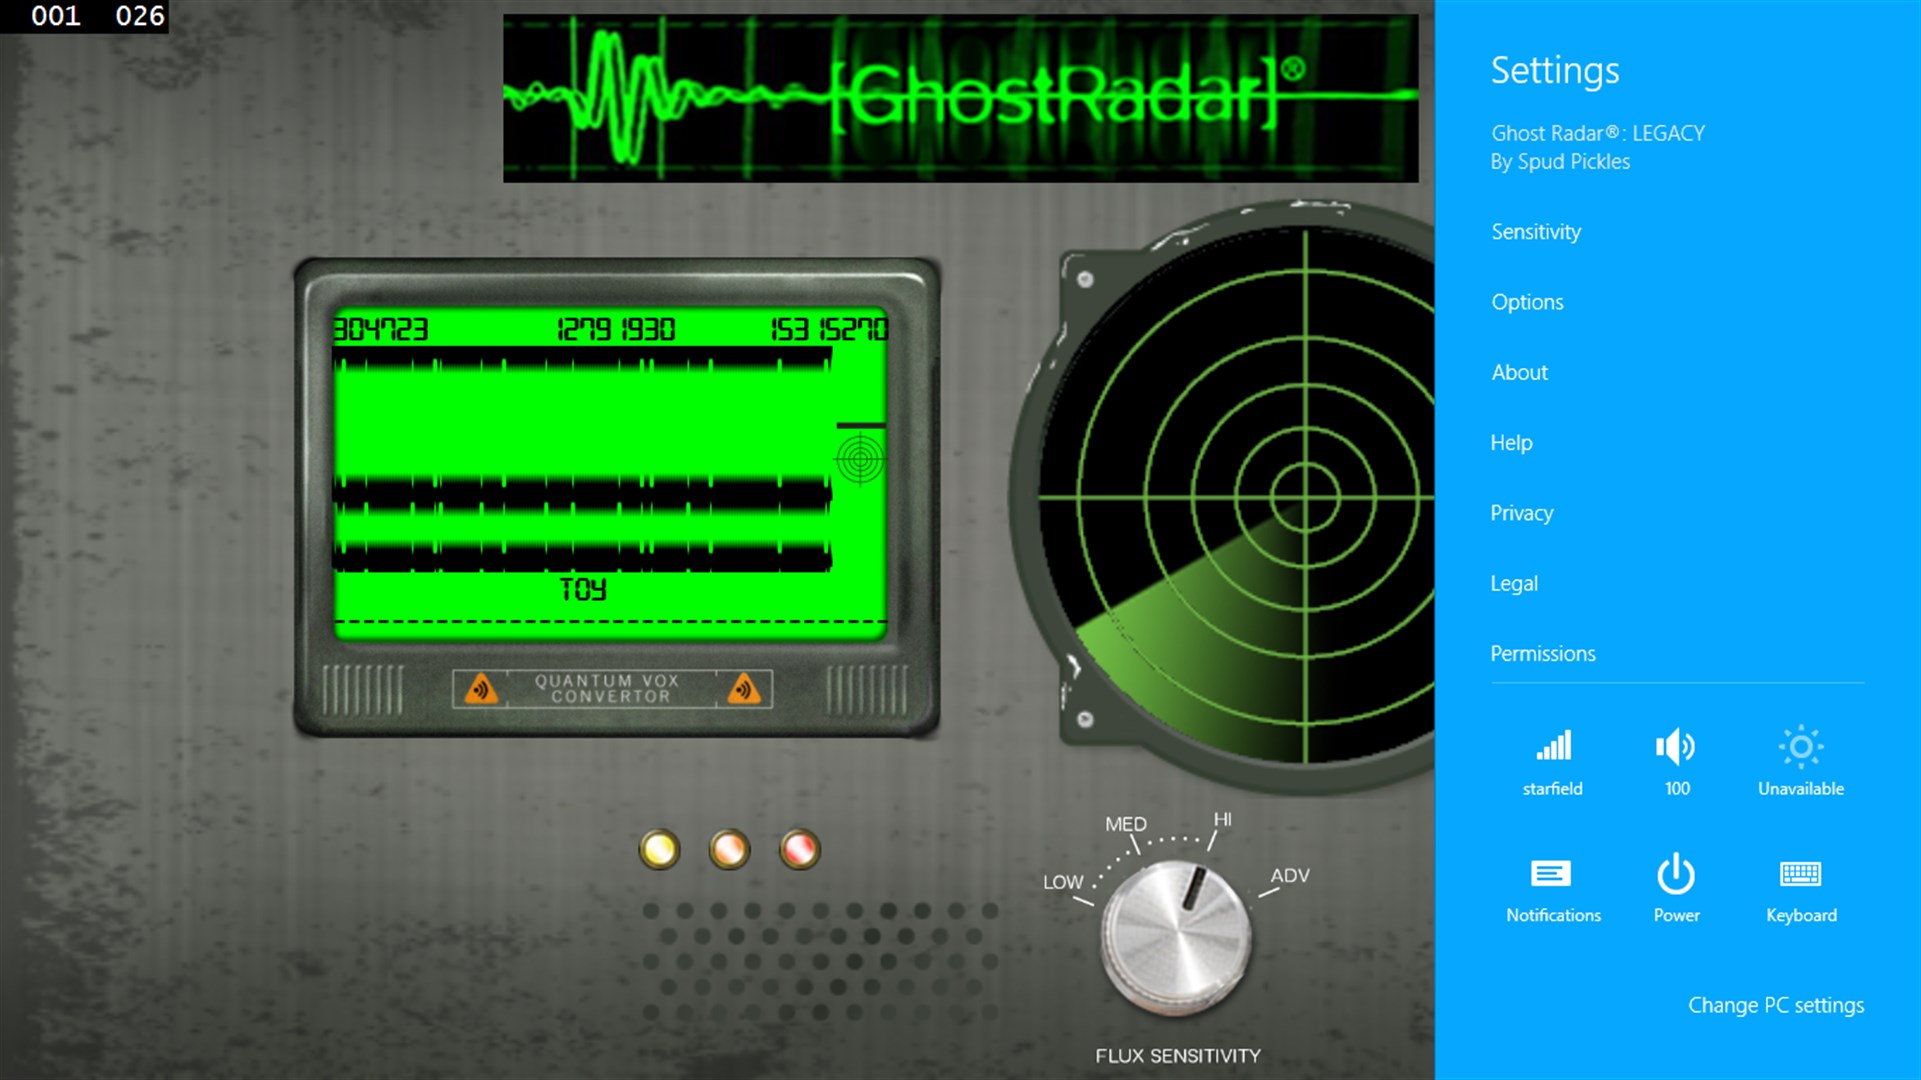Expand the Permissions settings section
This screenshot has width=1921, height=1080.
point(1541,651)
